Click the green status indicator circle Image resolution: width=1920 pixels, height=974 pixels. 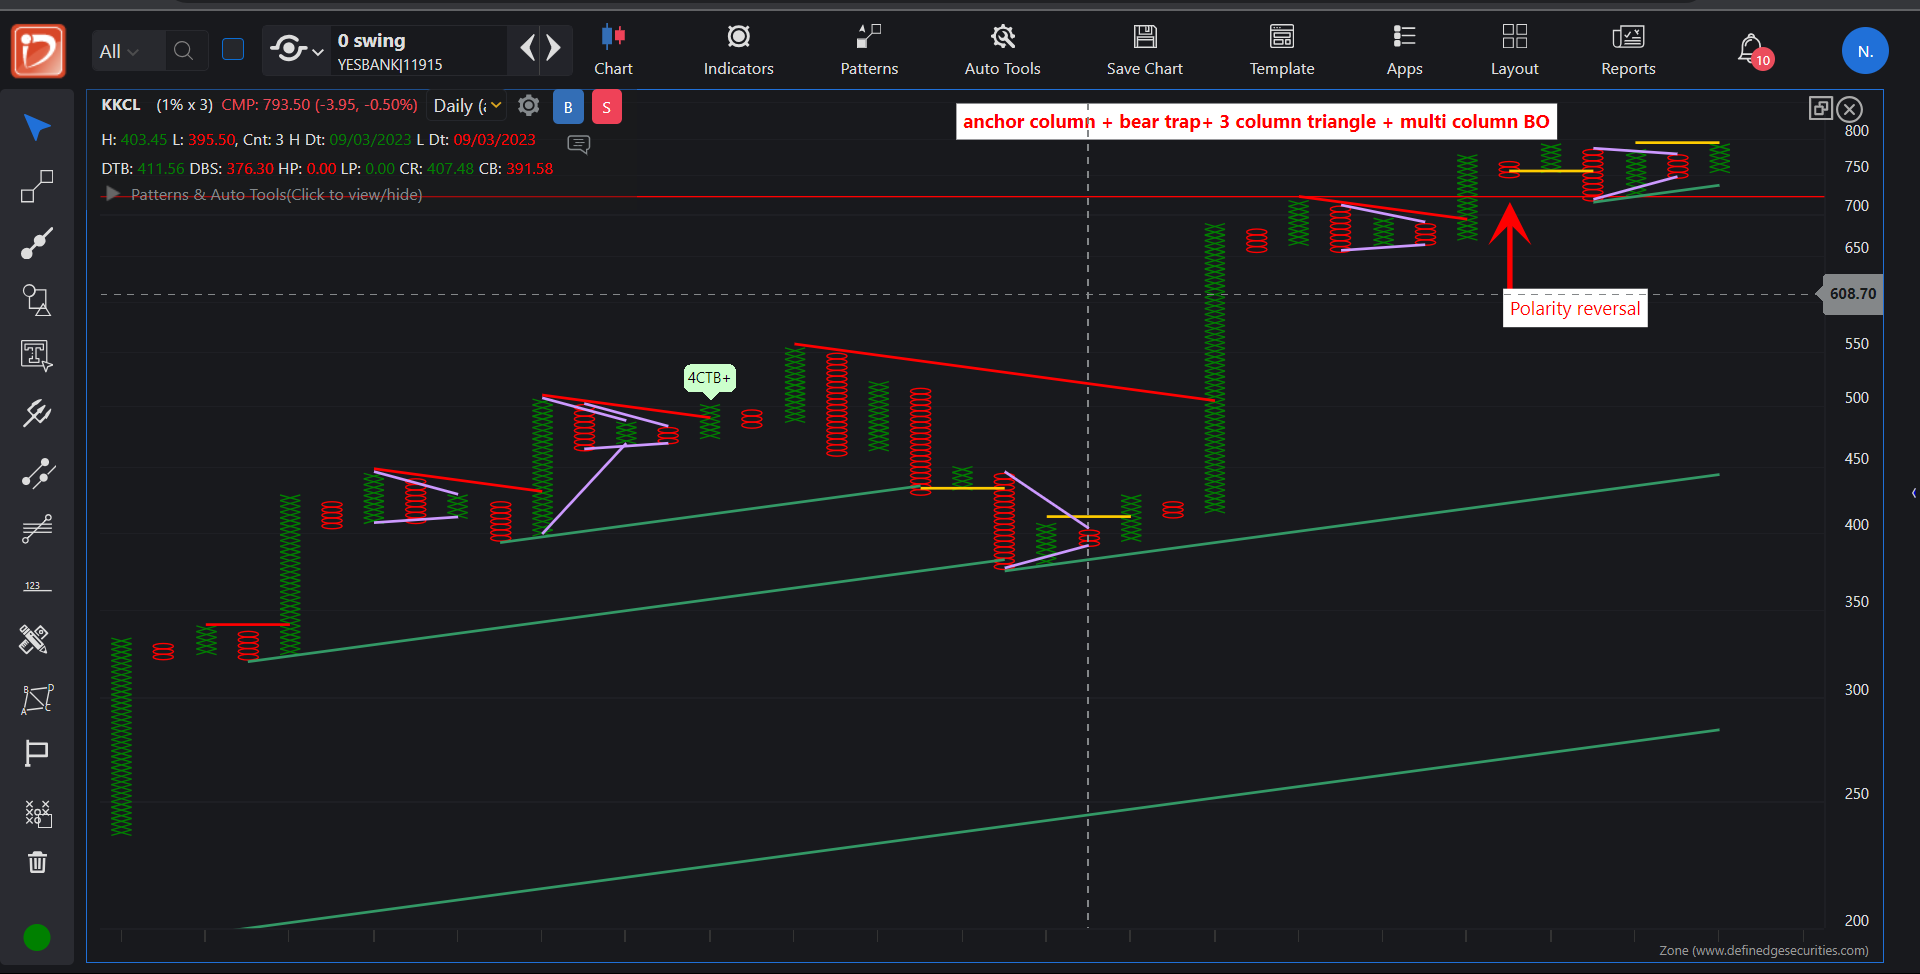click(37, 937)
